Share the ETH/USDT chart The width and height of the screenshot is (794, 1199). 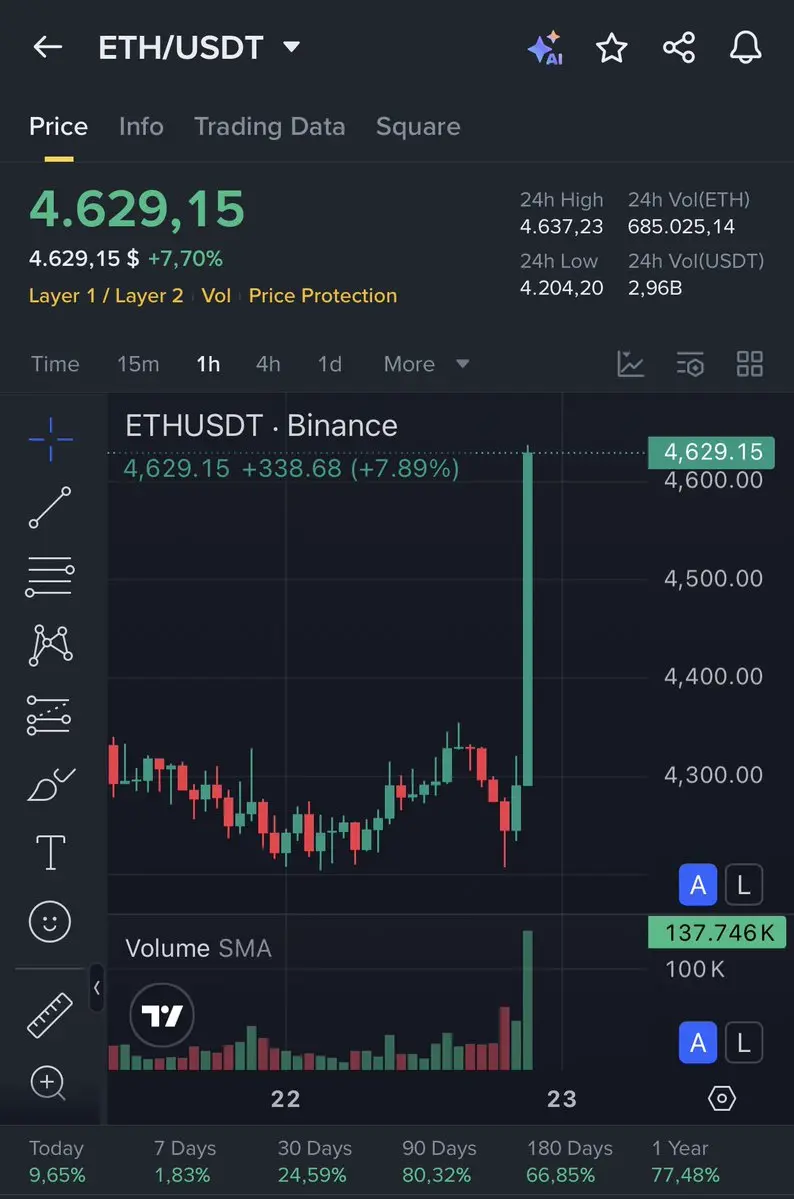(679, 47)
